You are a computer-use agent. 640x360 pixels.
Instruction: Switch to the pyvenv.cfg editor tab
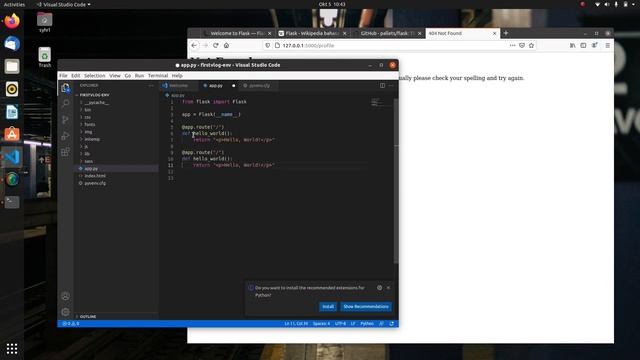tap(259, 86)
